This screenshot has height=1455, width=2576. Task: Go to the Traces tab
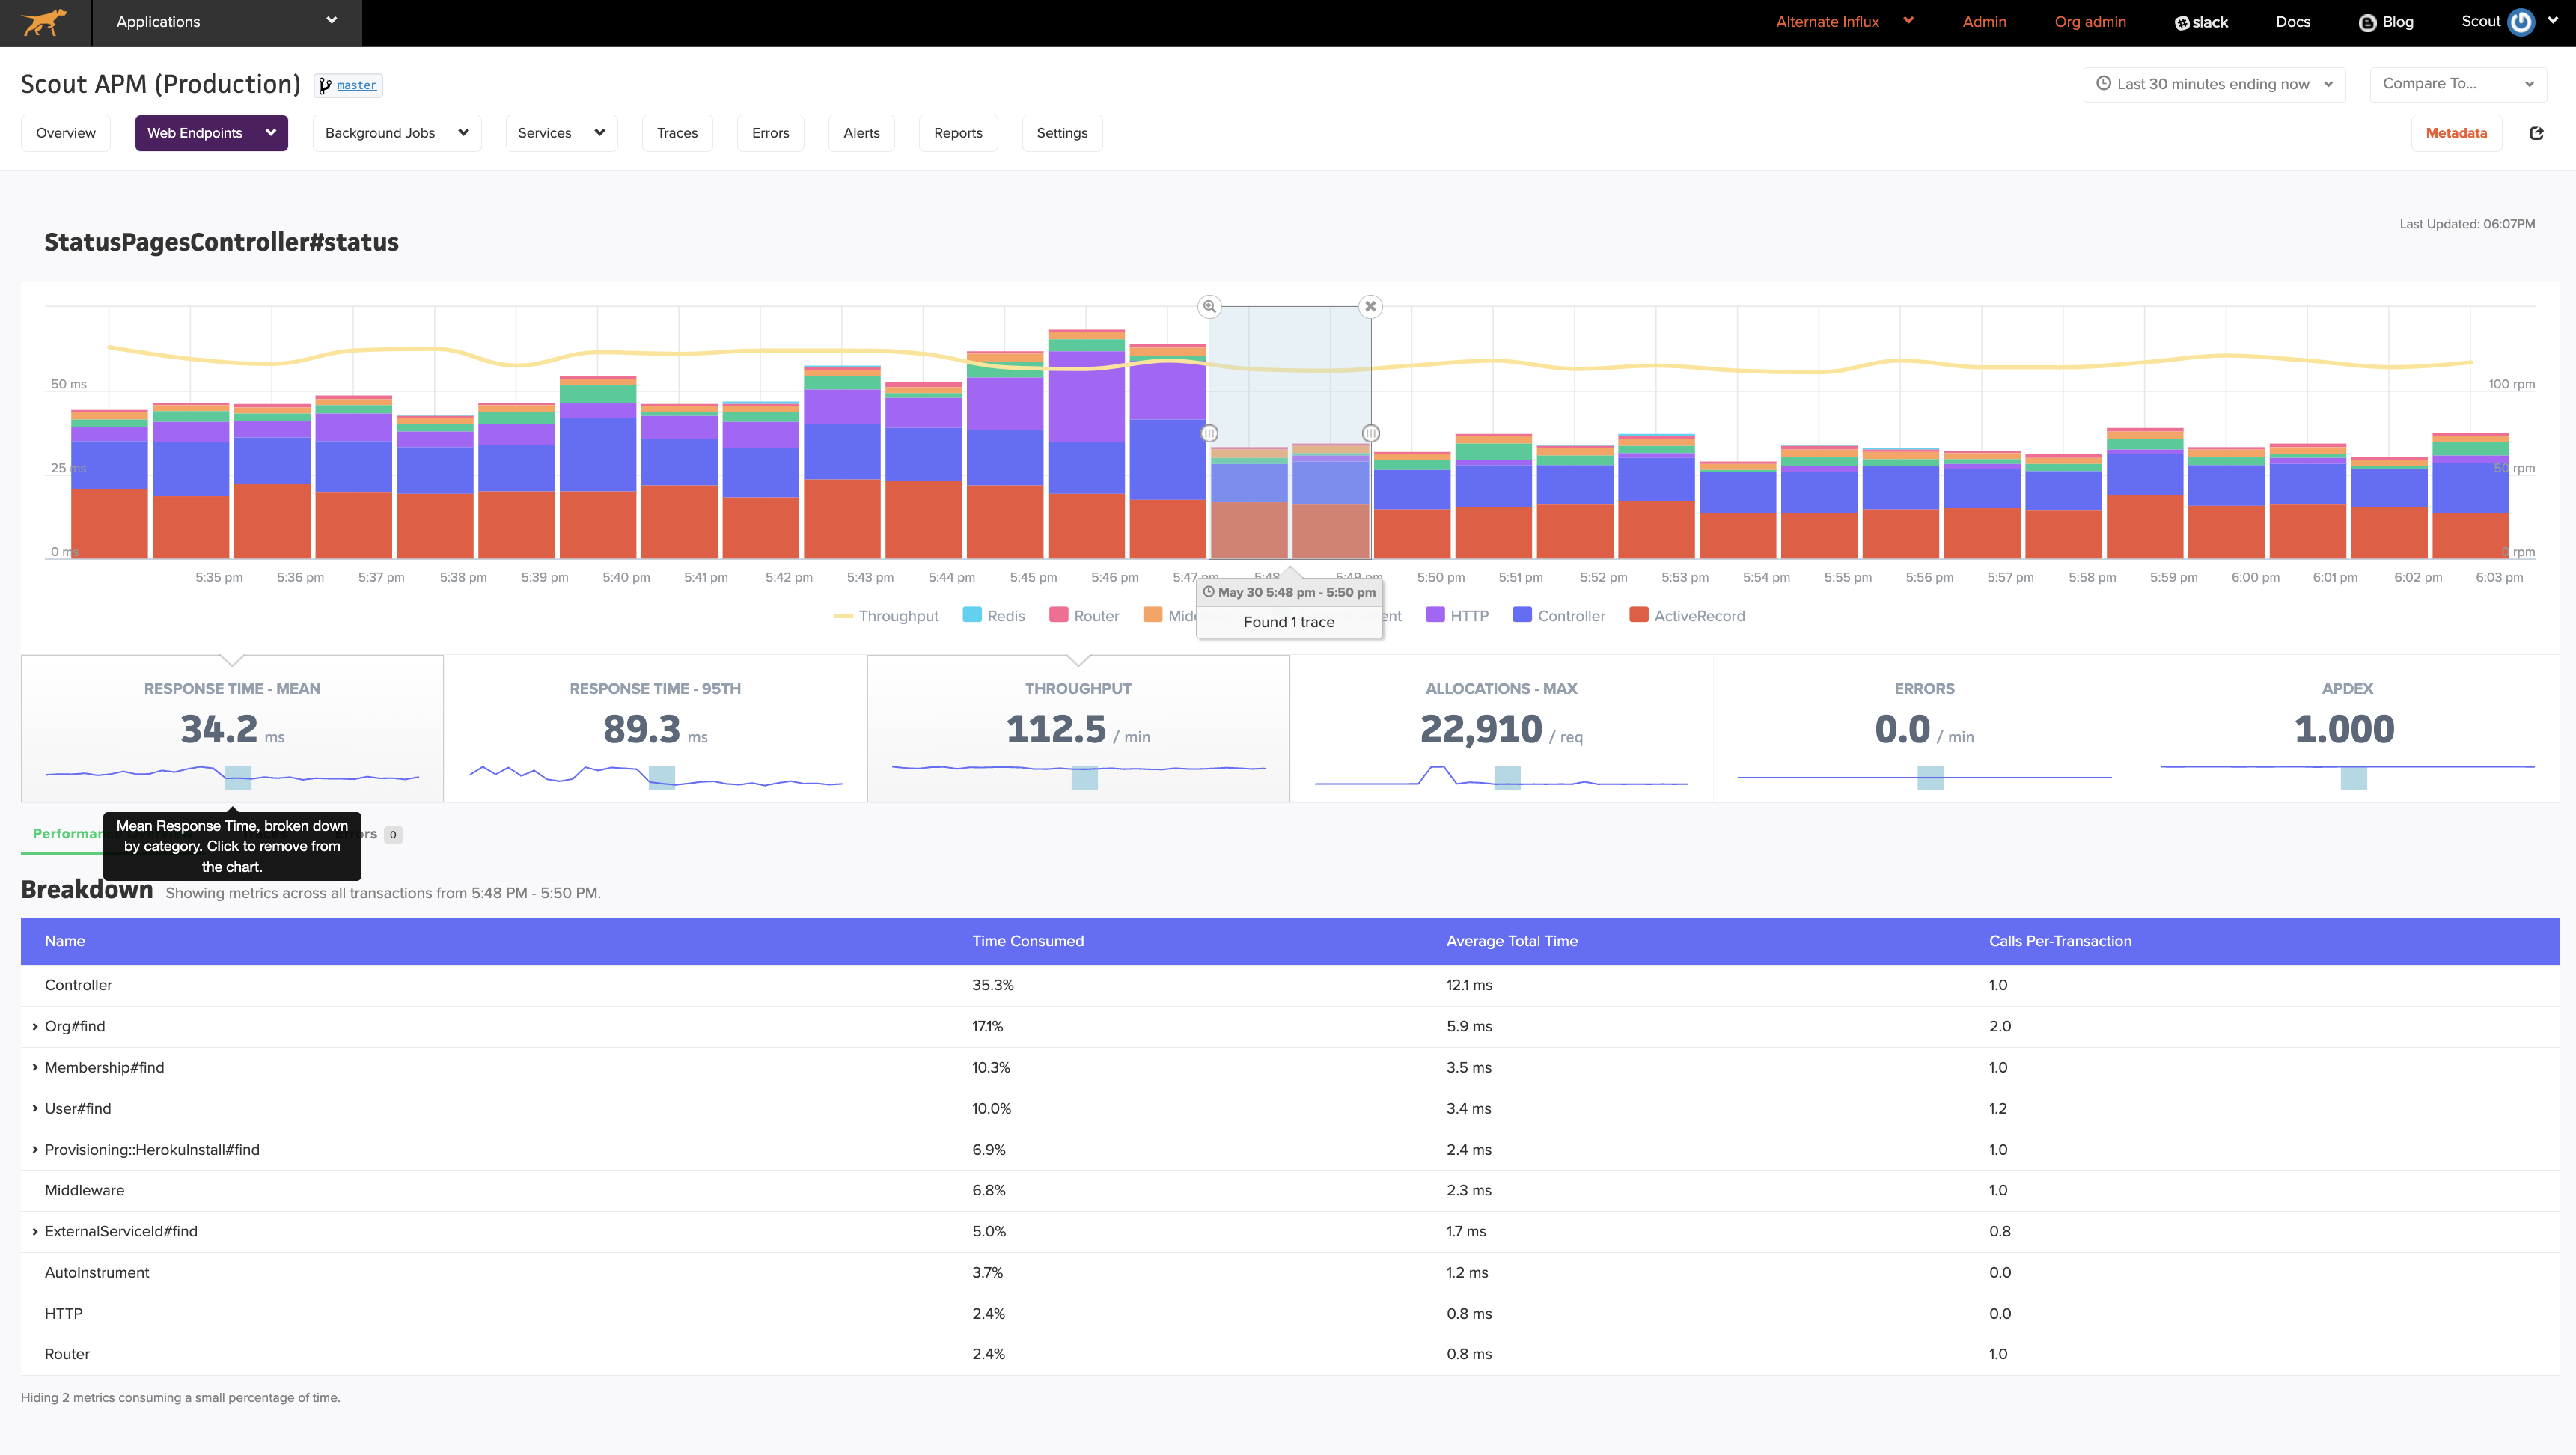click(x=677, y=133)
